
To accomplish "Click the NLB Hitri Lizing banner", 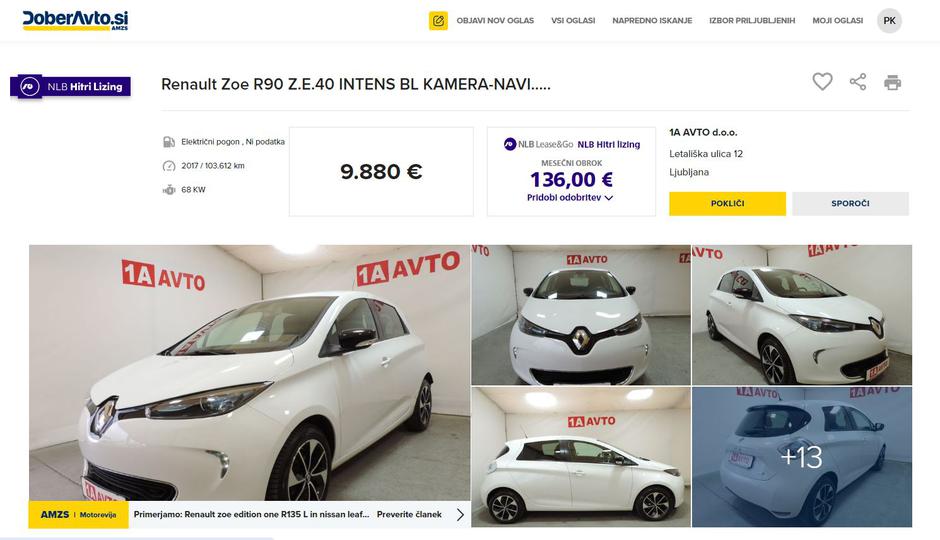I will click(71, 86).
